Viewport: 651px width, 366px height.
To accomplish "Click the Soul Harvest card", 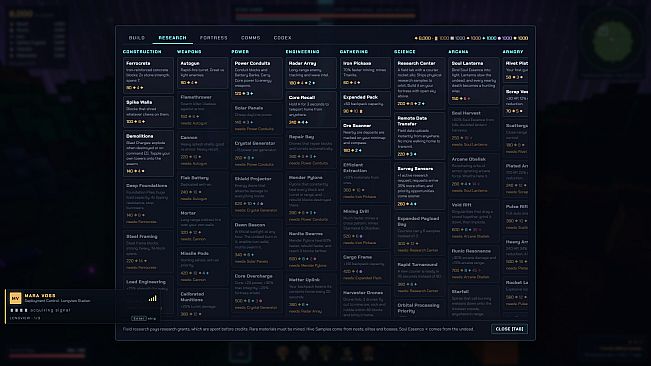I will pos(473,129).
